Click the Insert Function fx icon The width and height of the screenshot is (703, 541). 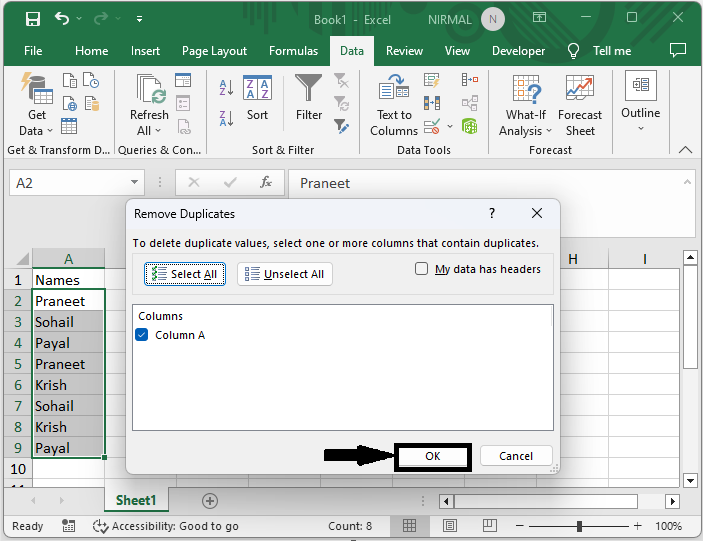(x=266, y=182)
